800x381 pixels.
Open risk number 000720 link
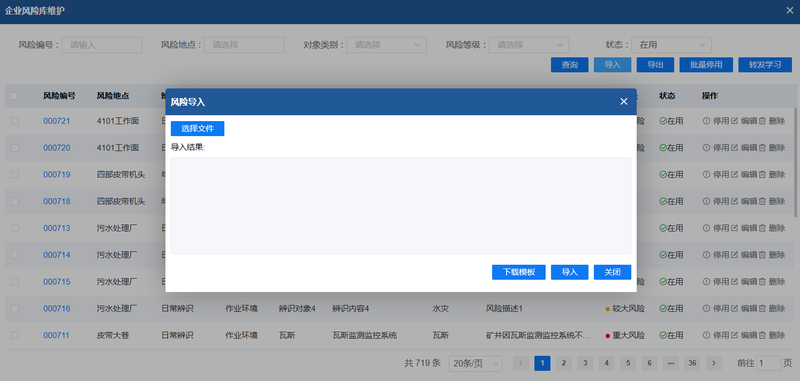point(57,148)
